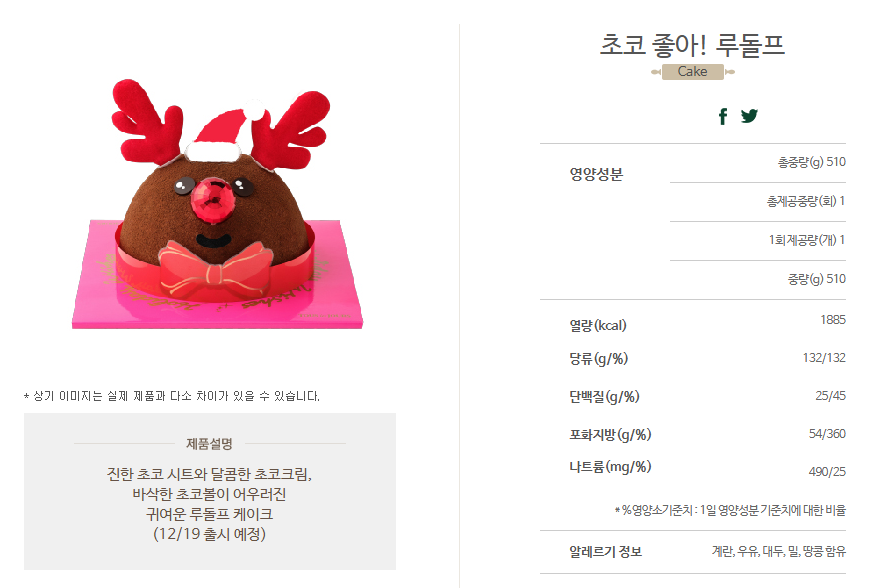Click the 영양성분 section label
The height and width of the screenshot is (588, 871).
point(596,174)
